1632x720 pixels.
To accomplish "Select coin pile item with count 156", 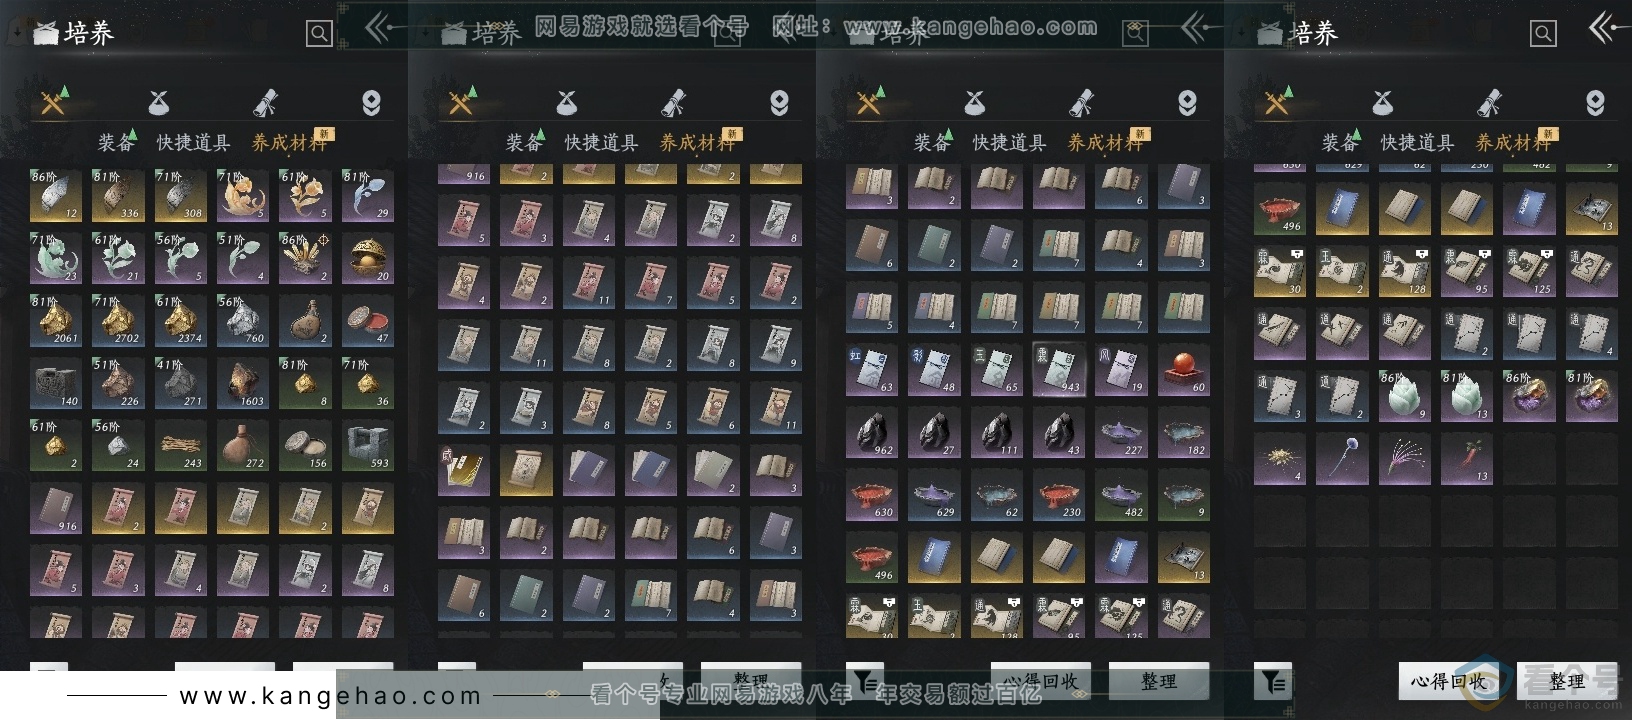I will 305,445.
